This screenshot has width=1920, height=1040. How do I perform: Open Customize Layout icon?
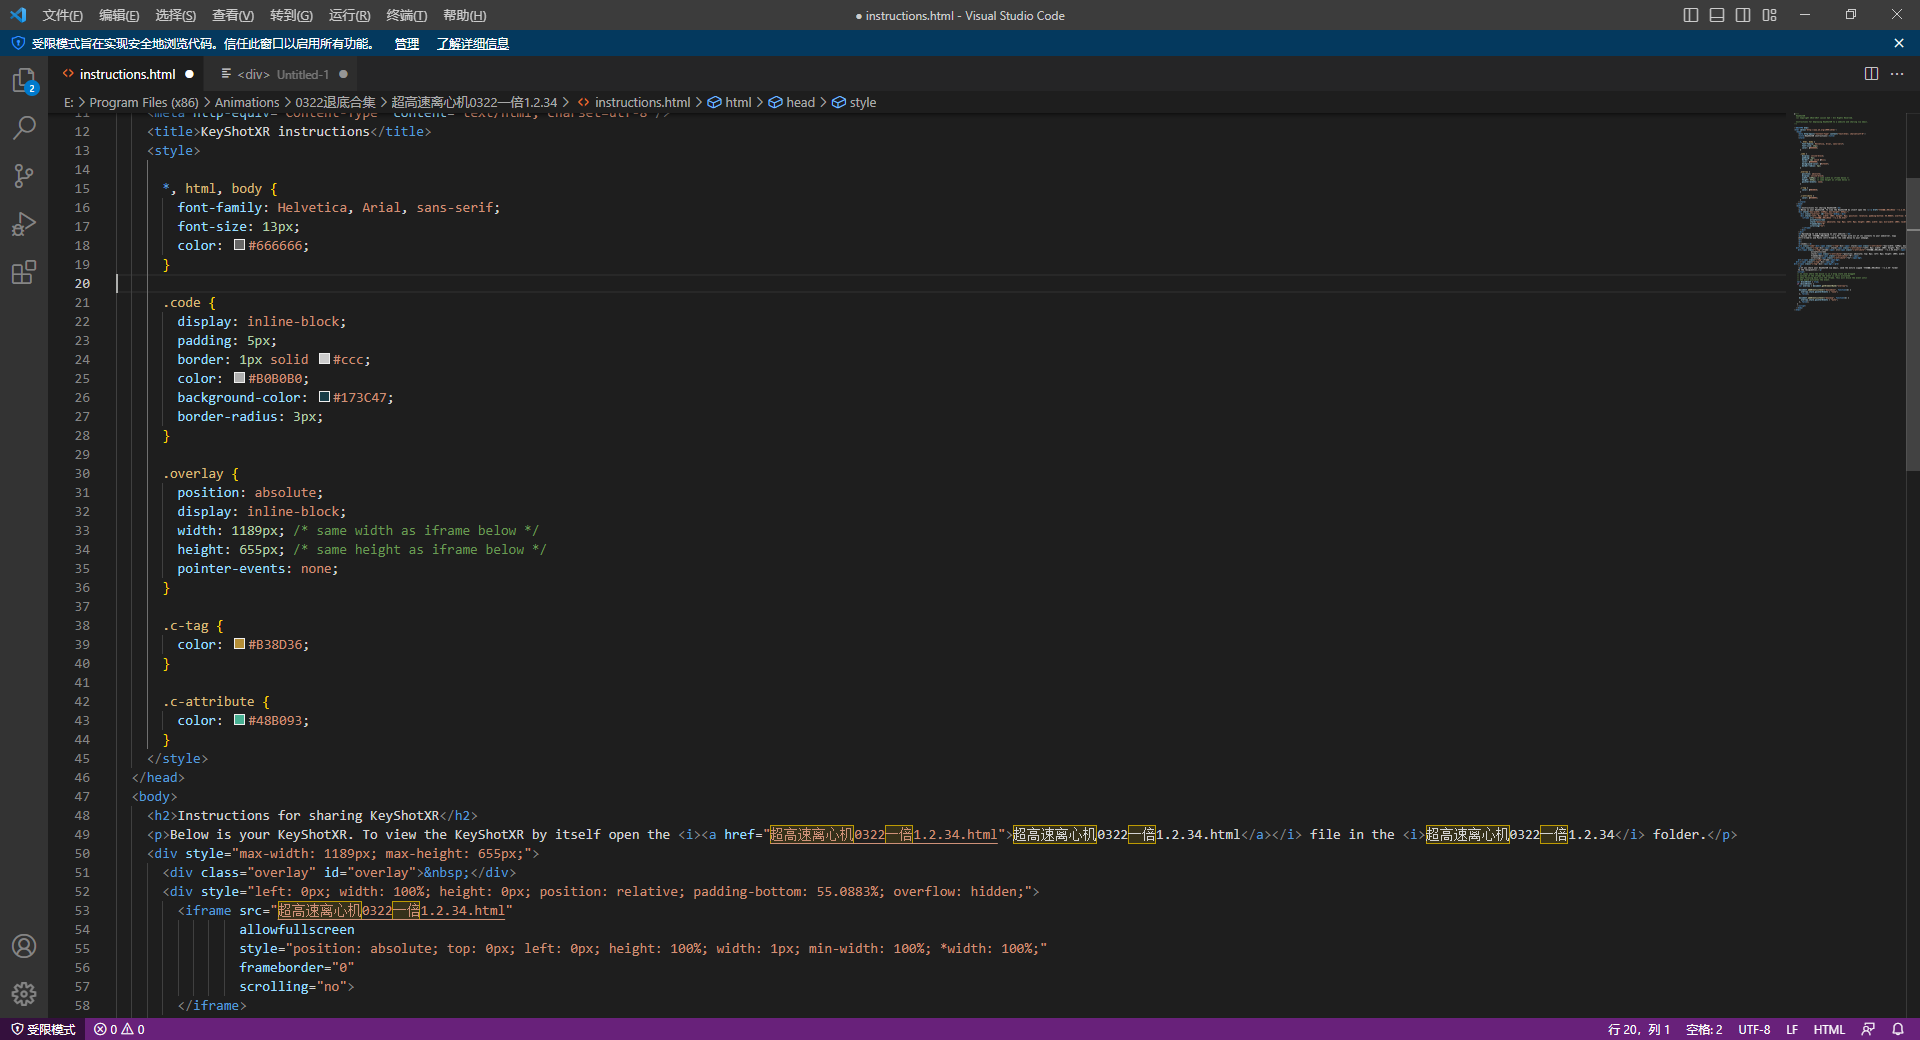tap(1770, 15)
